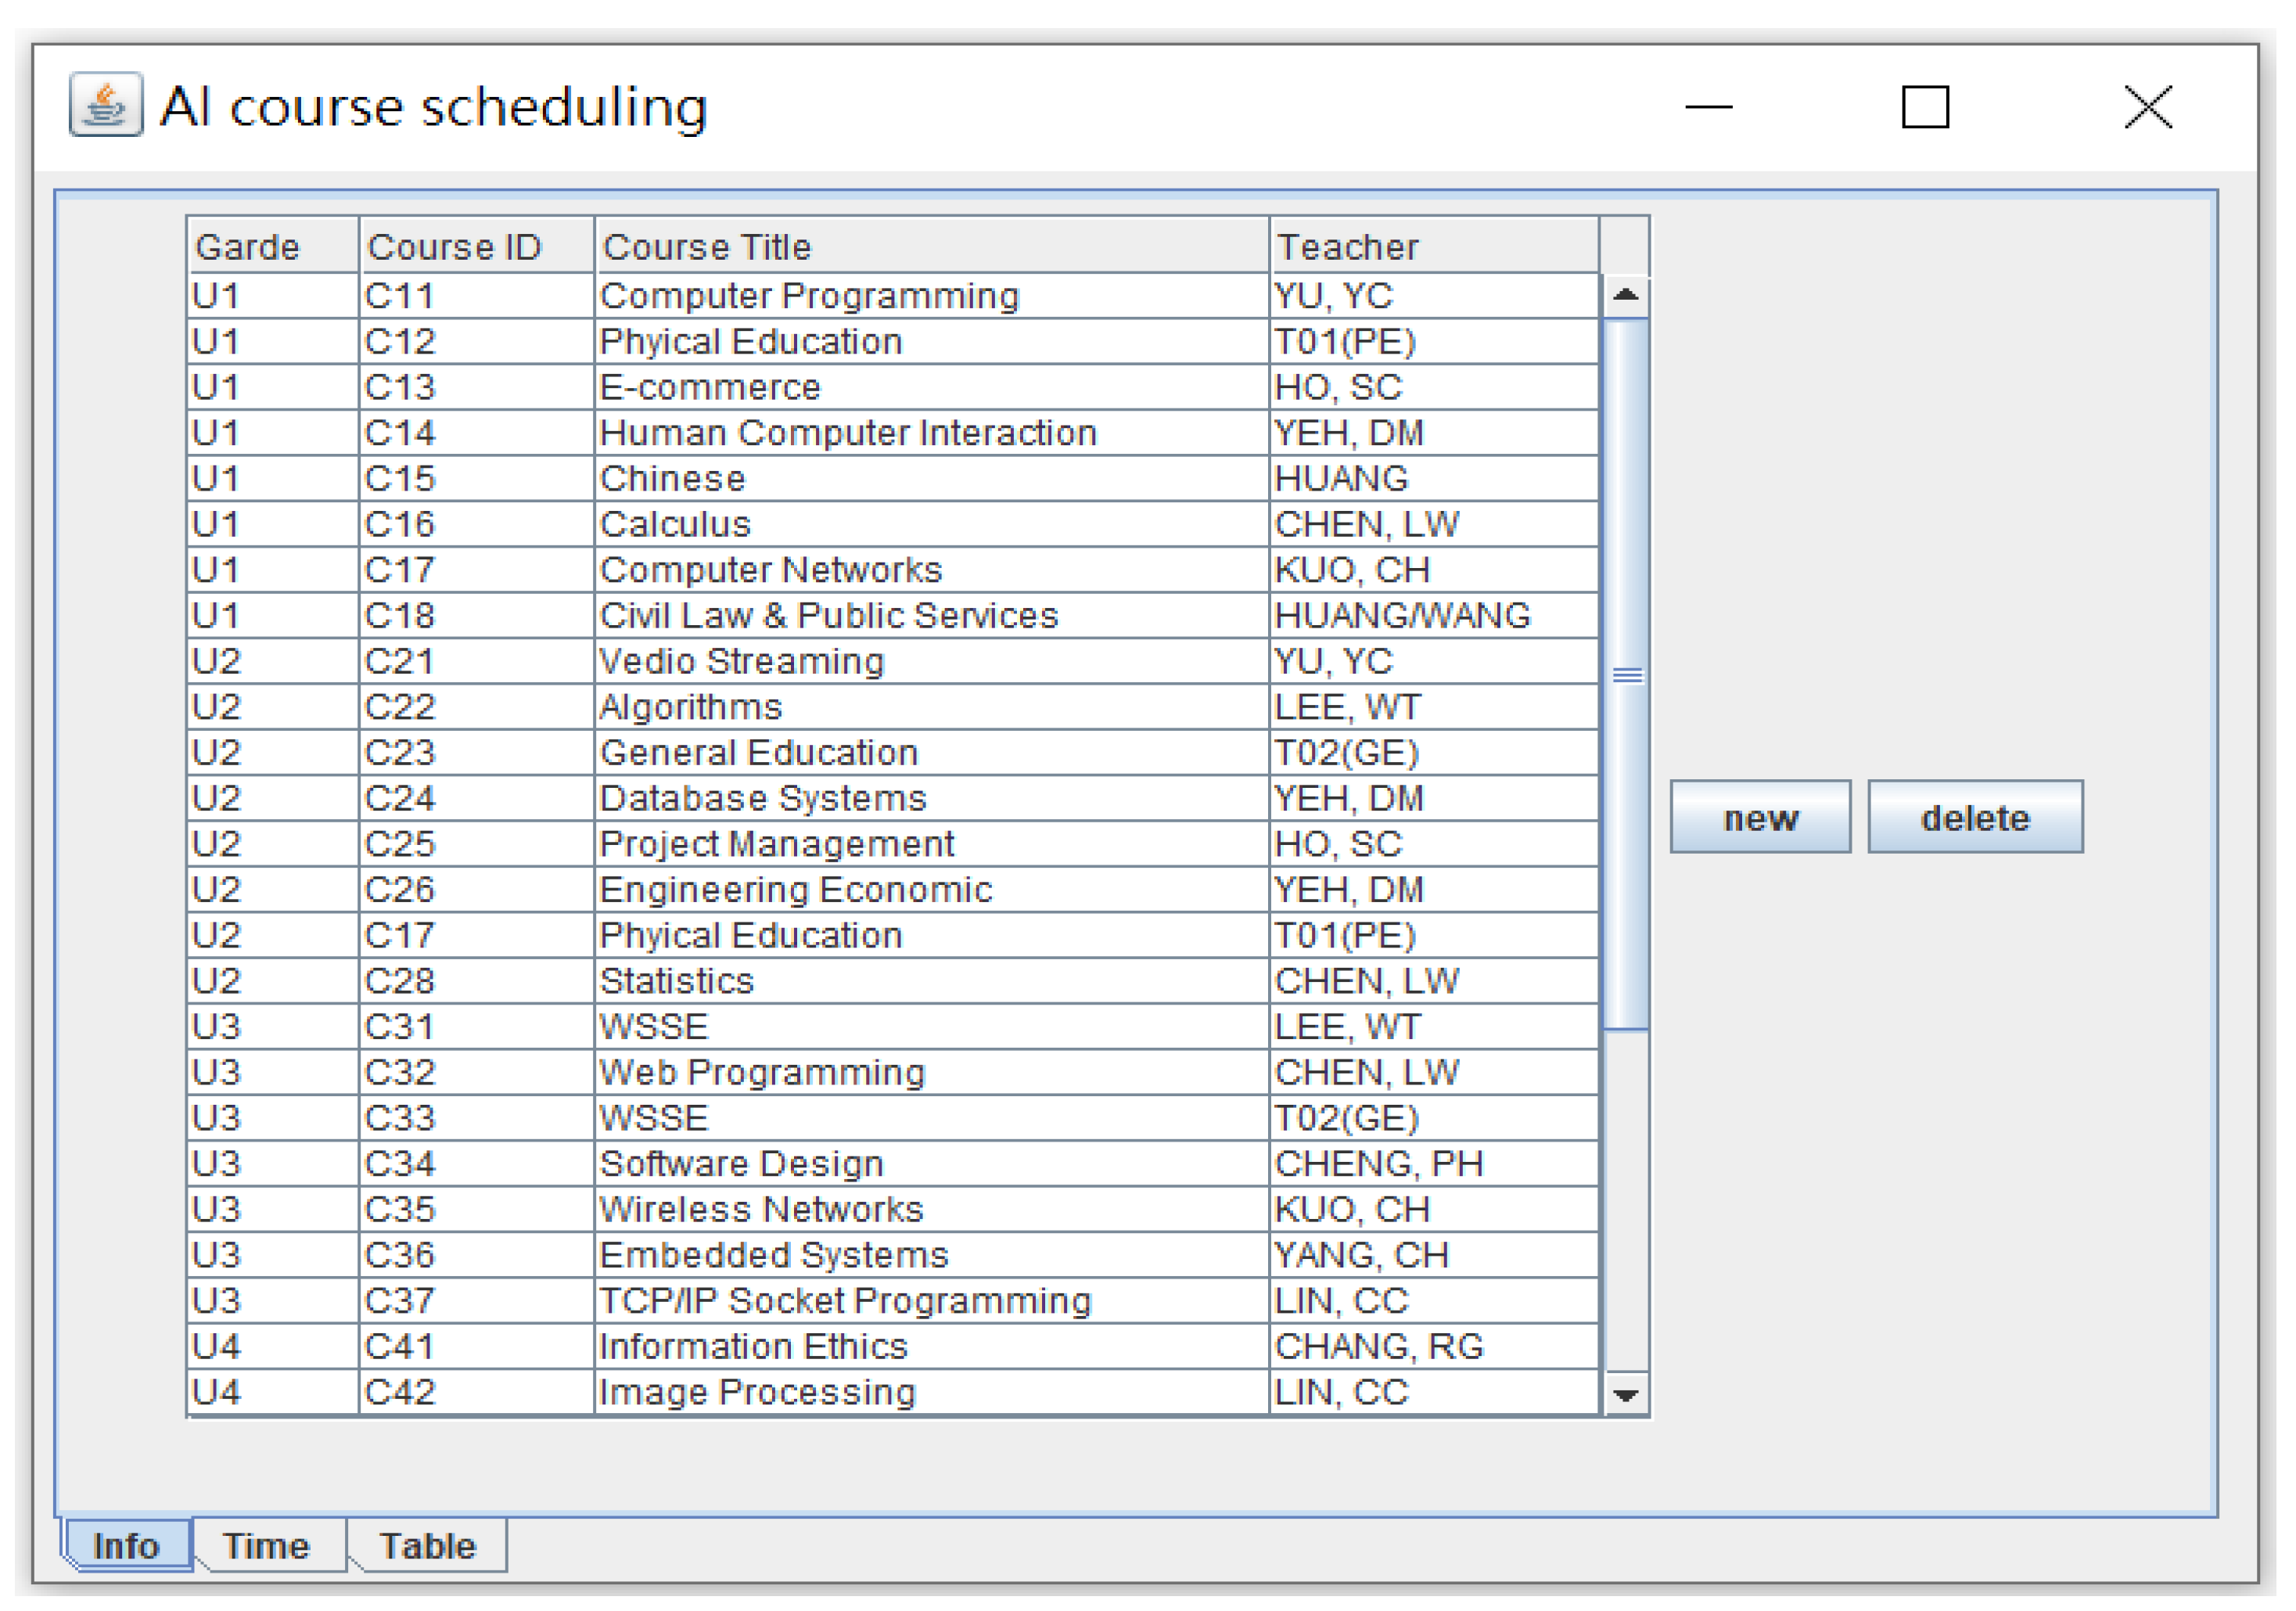2296x1611 pixels.
Task: Click the vertical scrollbar thumb
Action: pos(1625,674)
